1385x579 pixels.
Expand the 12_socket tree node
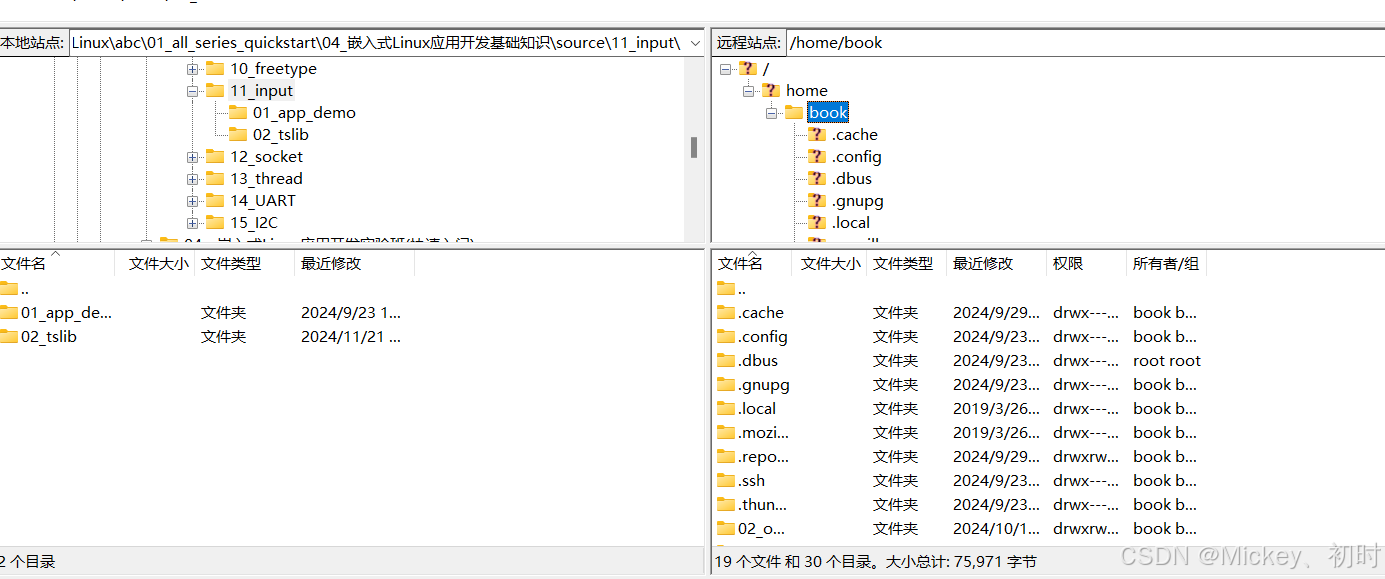tap(192, 156)
